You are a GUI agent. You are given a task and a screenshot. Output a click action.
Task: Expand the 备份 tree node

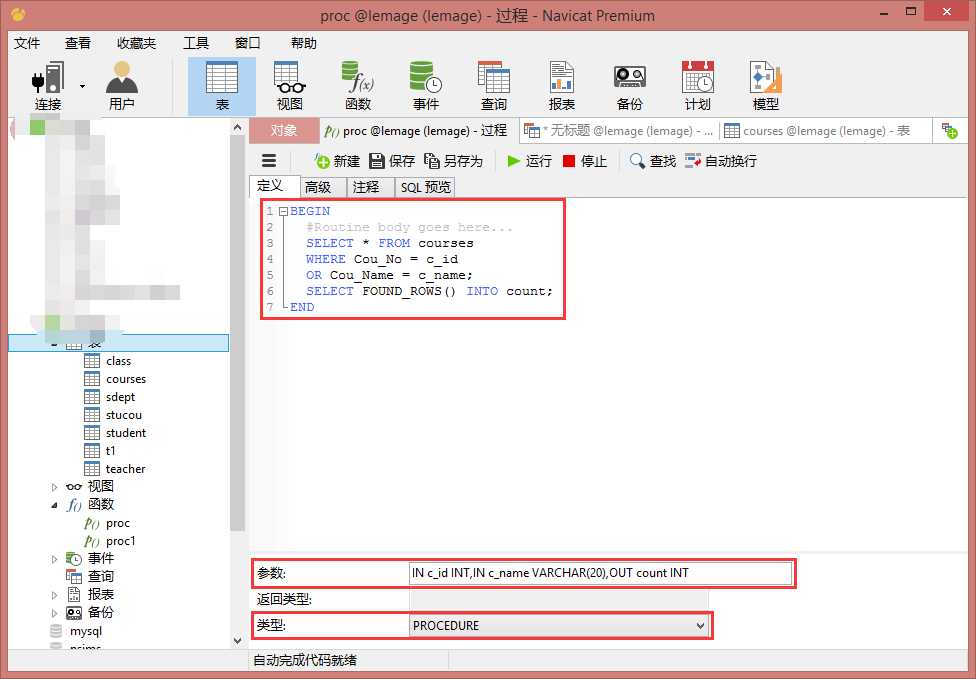54,613
